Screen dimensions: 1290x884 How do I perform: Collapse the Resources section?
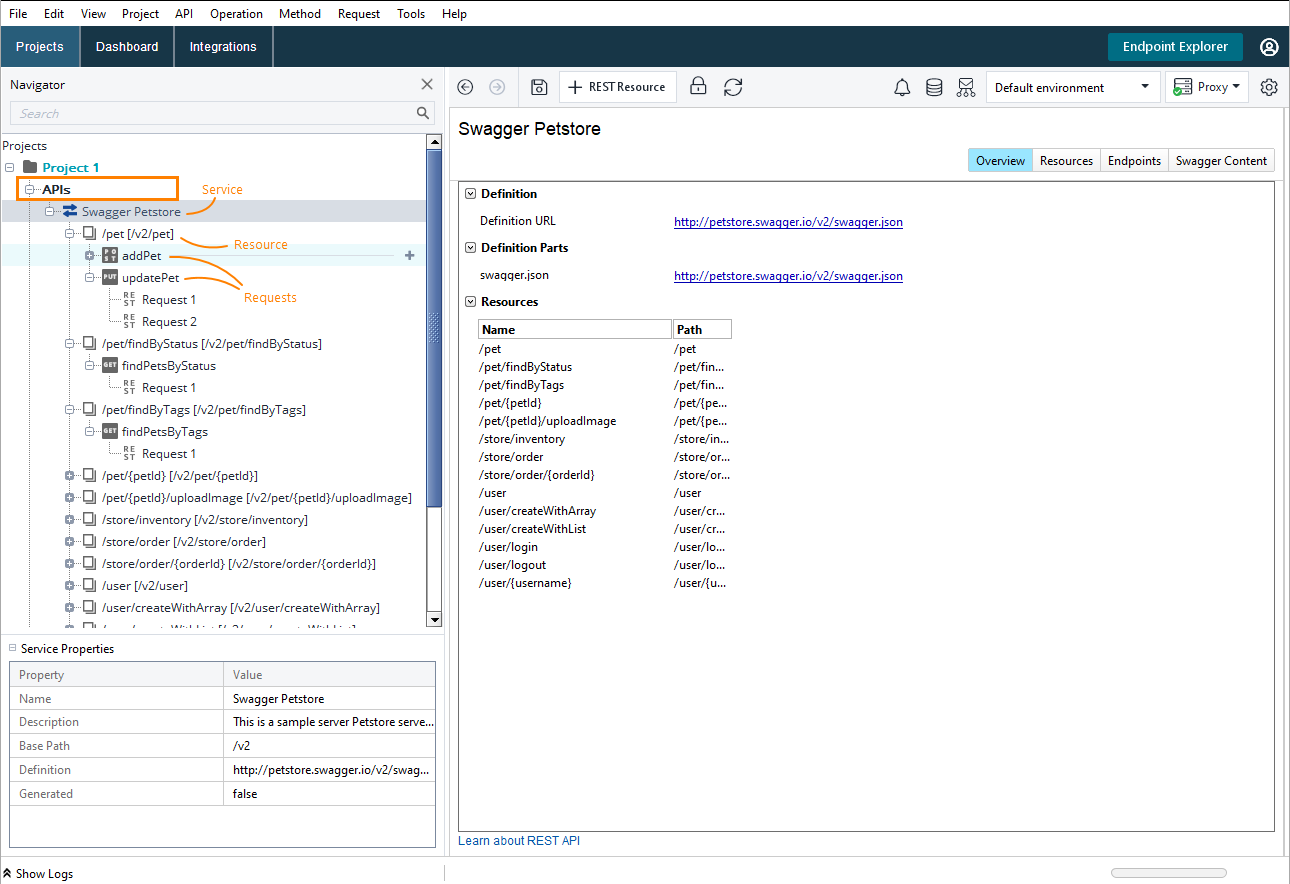point(470,301)
